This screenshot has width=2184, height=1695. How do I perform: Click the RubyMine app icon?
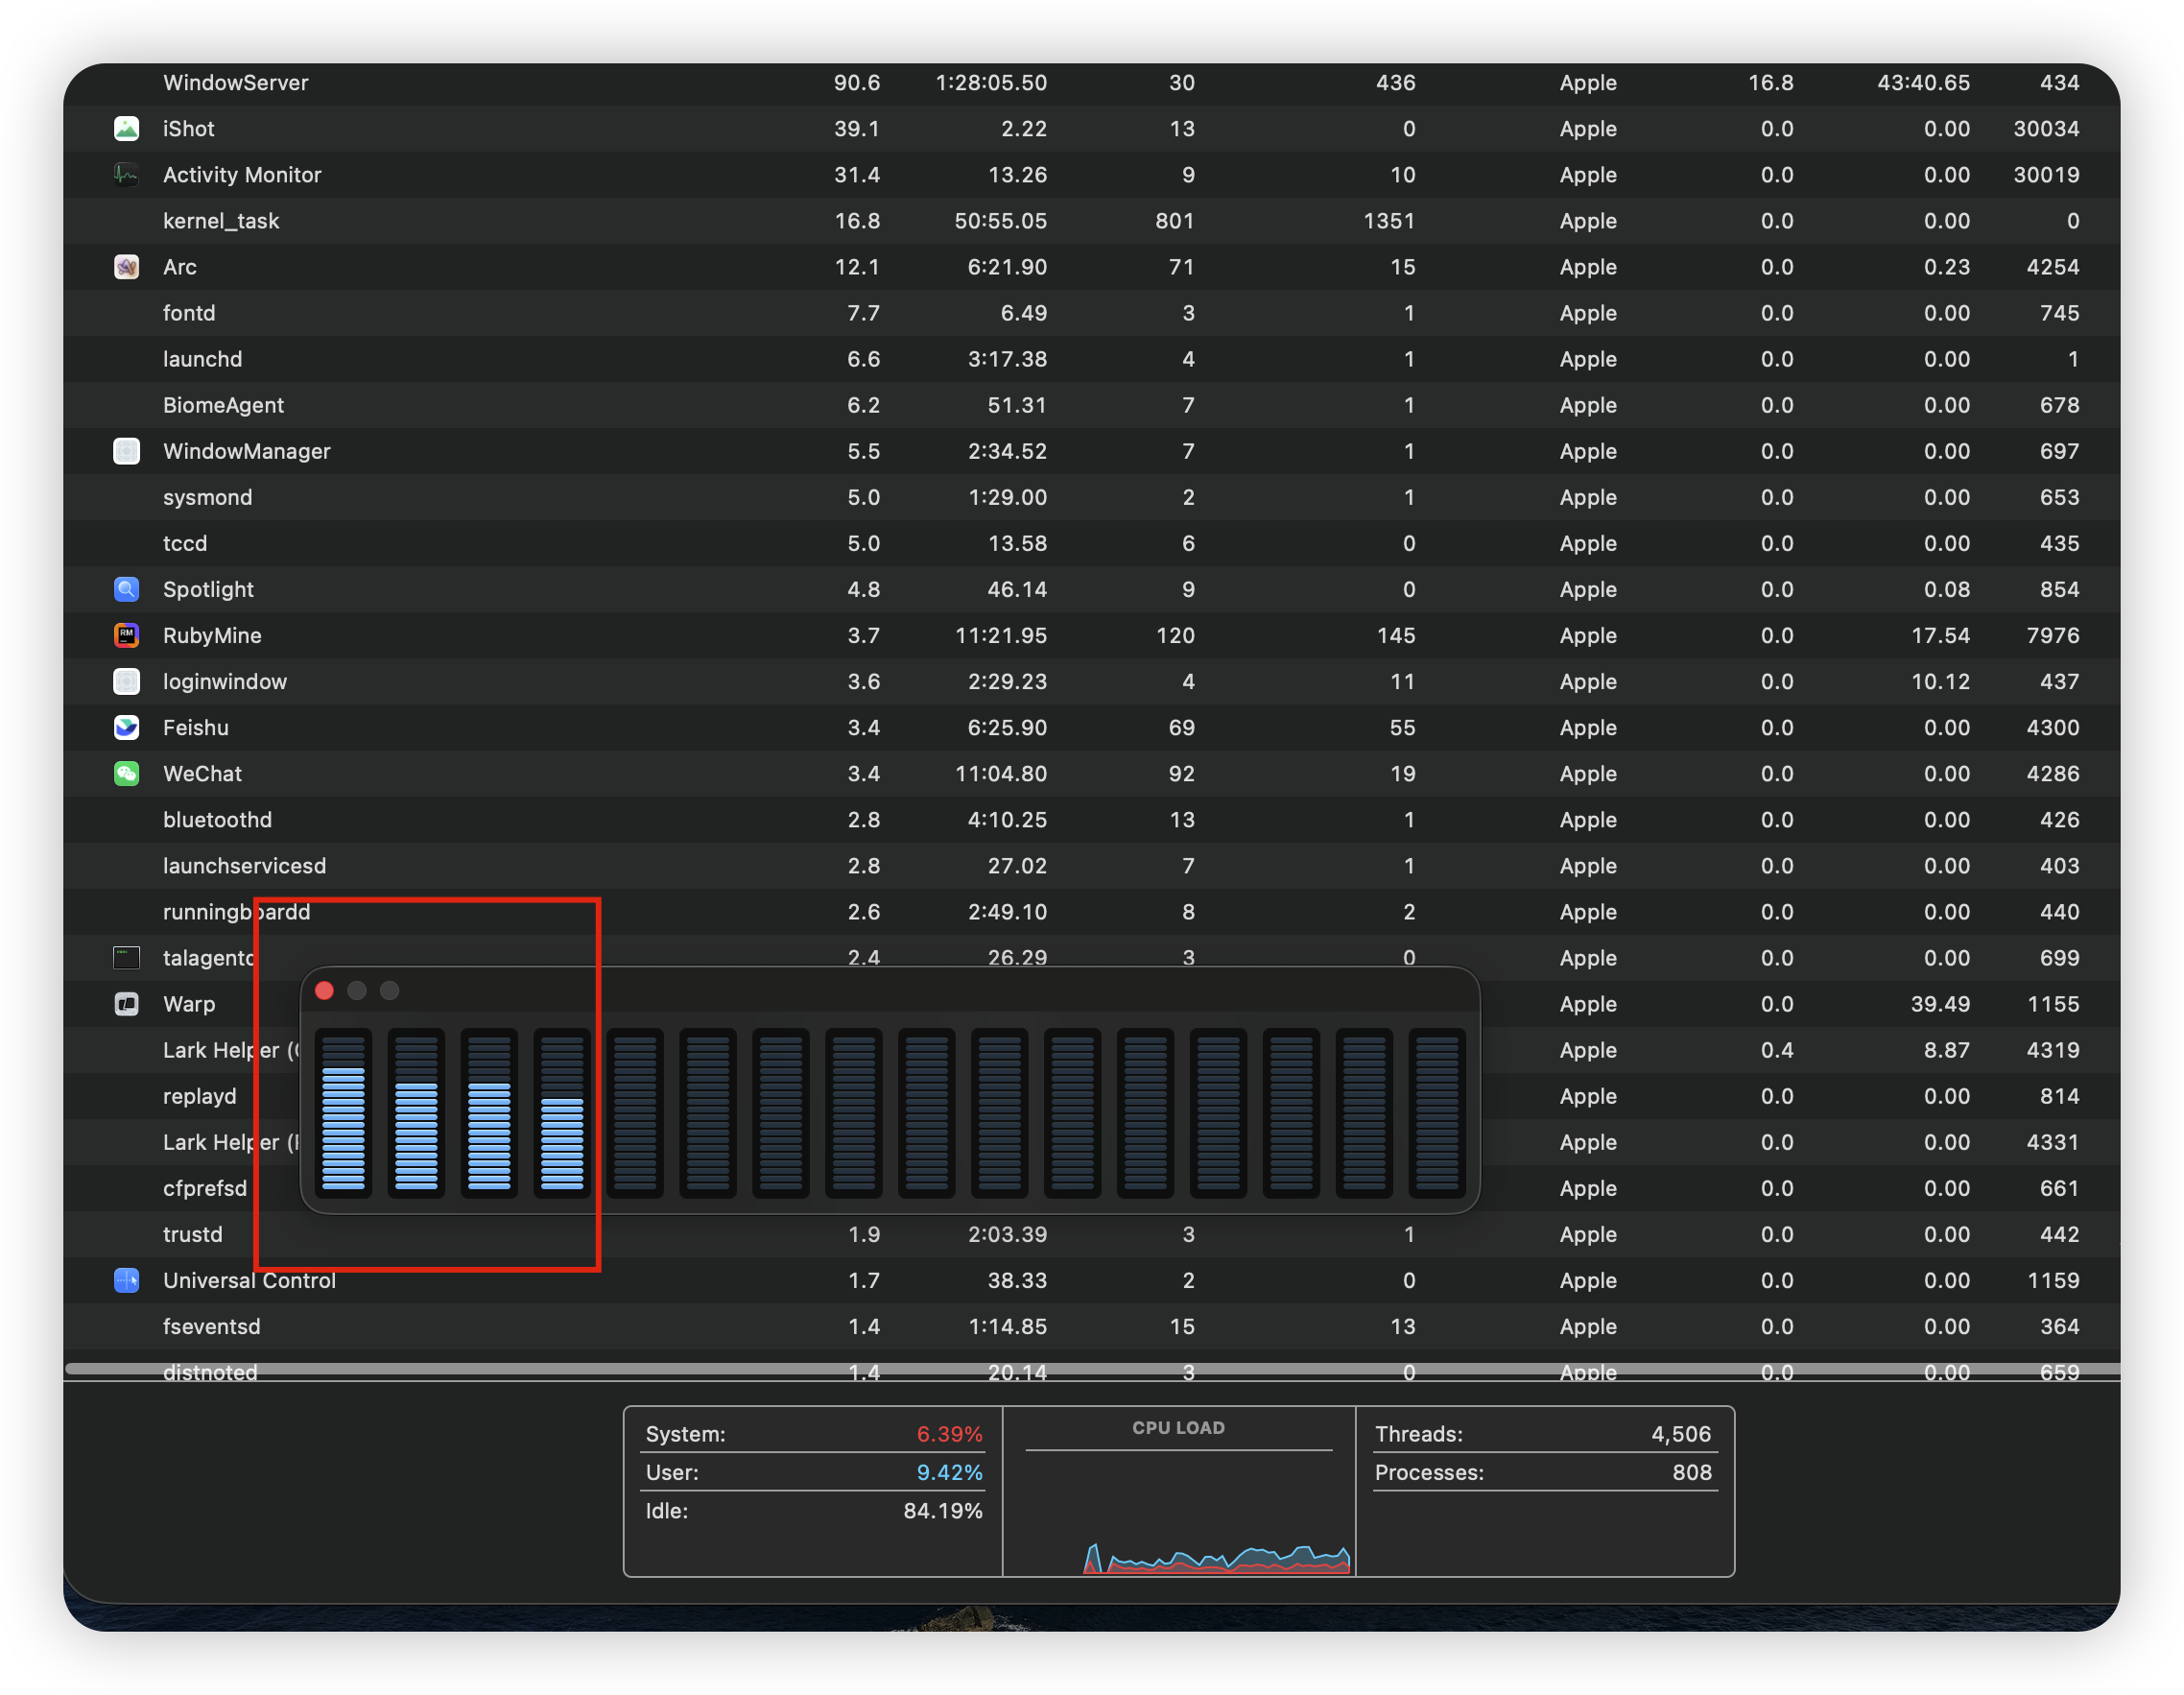tap(126, 635)
